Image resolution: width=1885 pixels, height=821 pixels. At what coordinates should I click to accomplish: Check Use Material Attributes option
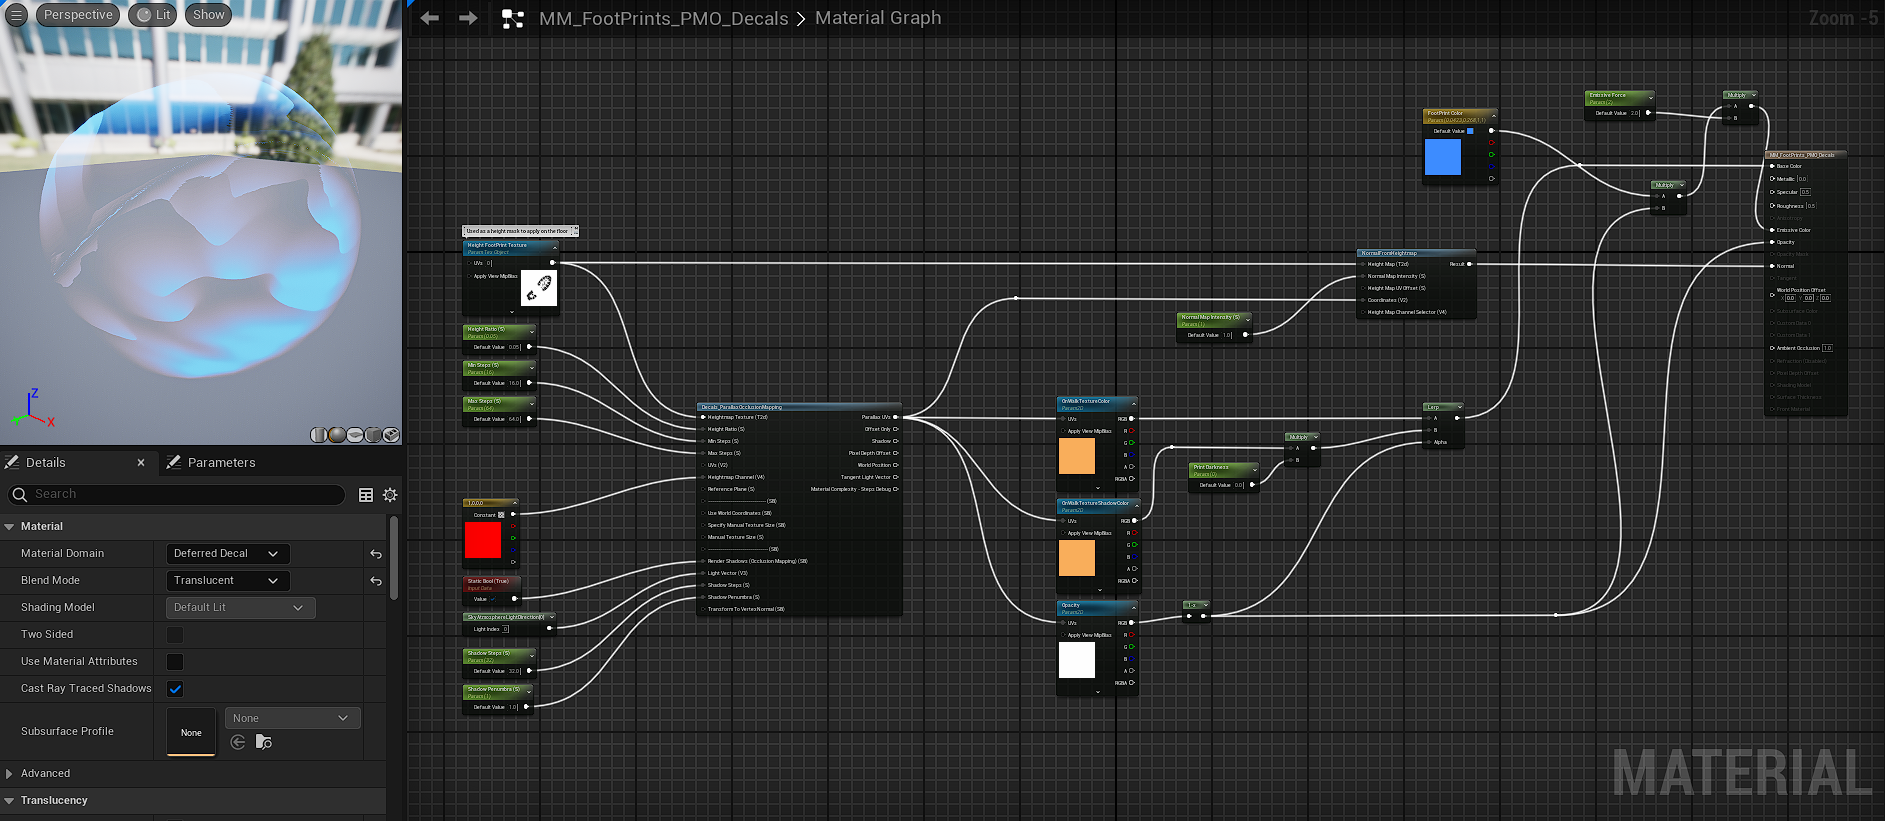pyautogui.click(x=175, y=662)
